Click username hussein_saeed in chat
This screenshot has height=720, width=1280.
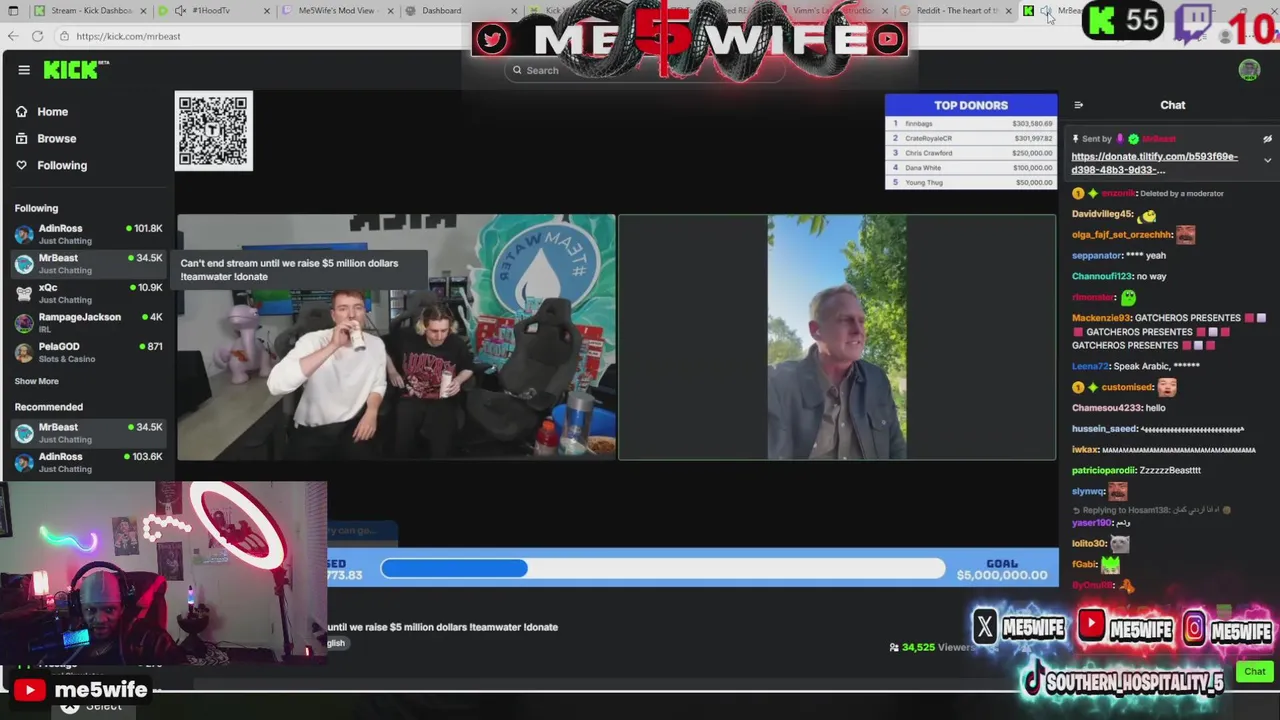tap(1104, 429)
